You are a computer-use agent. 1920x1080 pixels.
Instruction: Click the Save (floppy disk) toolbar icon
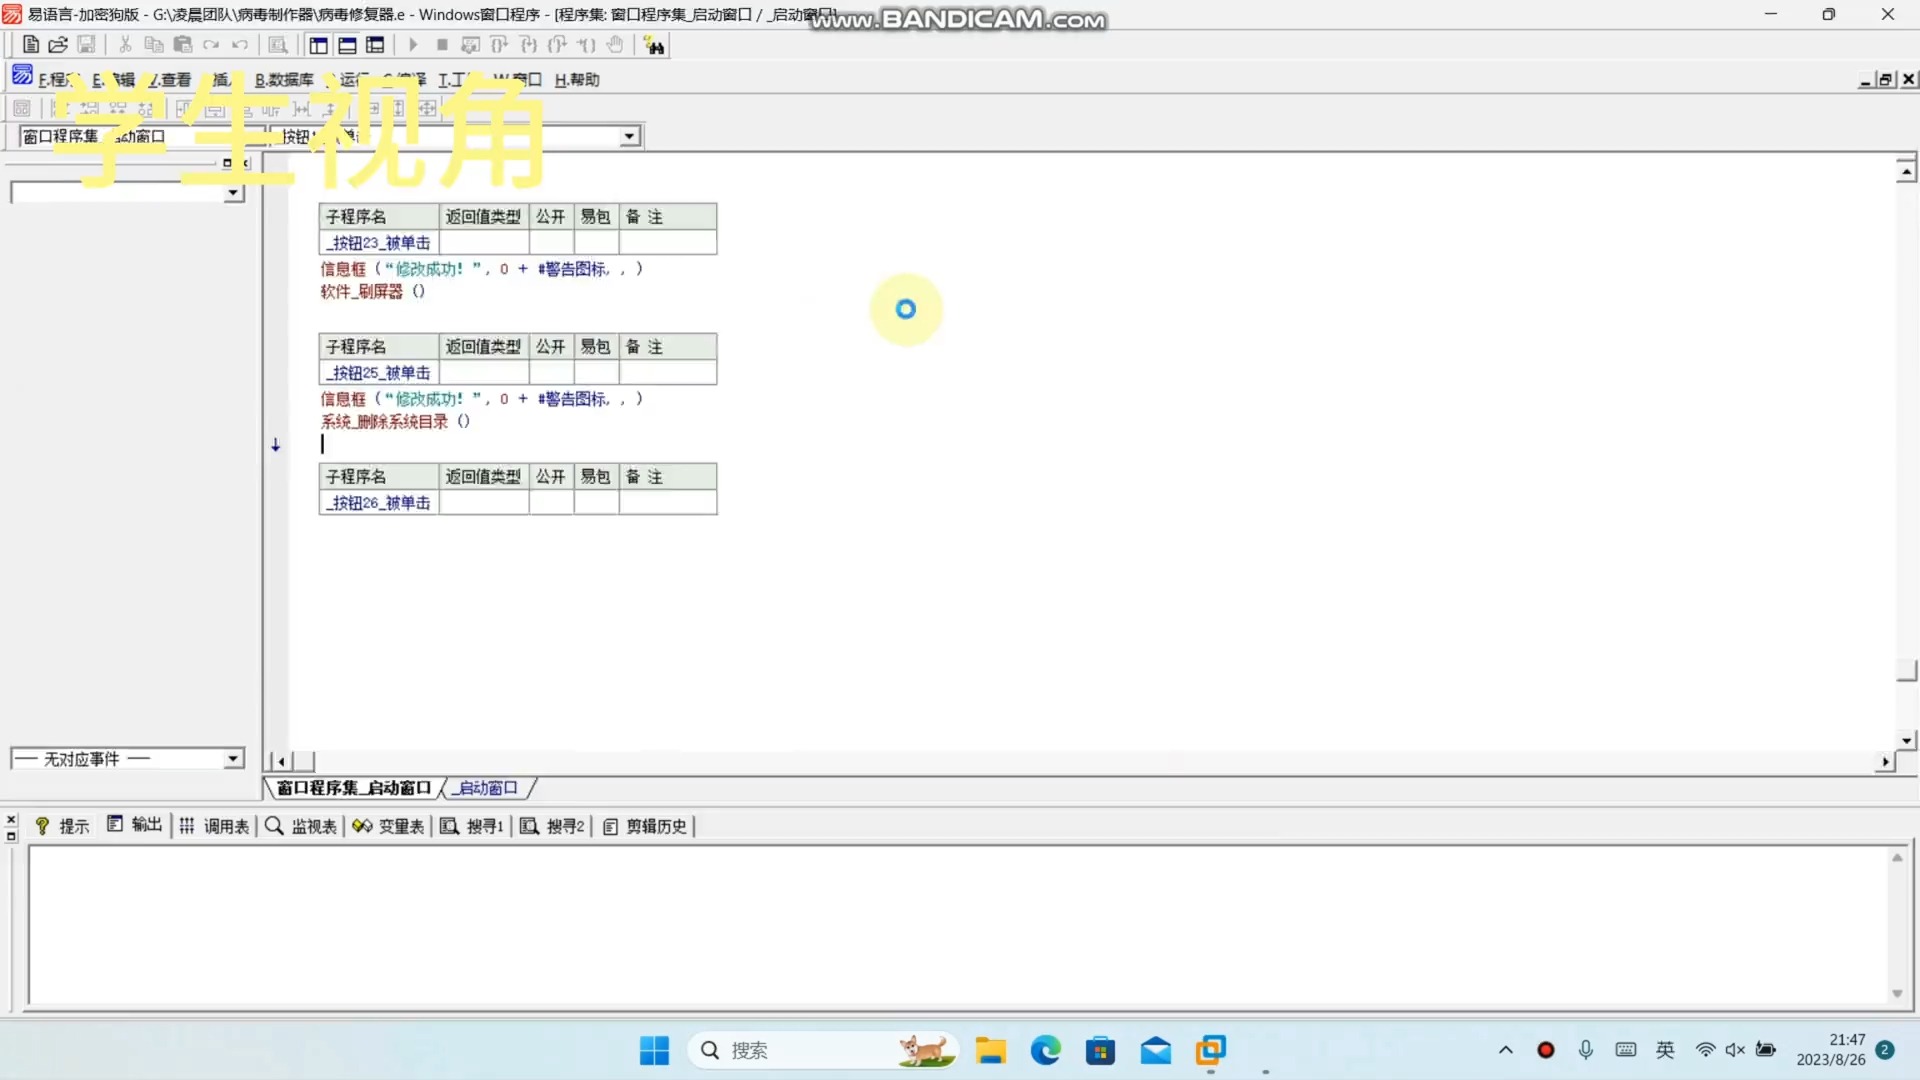87,45
